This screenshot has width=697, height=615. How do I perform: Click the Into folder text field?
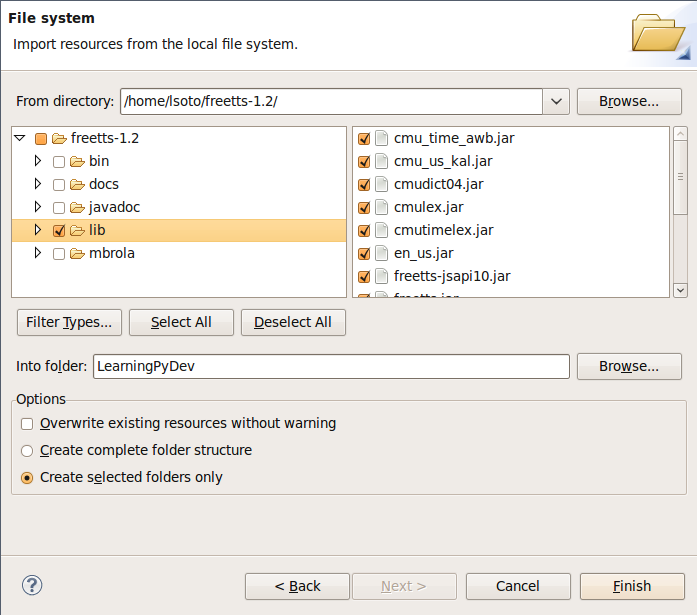coord(330,366)
